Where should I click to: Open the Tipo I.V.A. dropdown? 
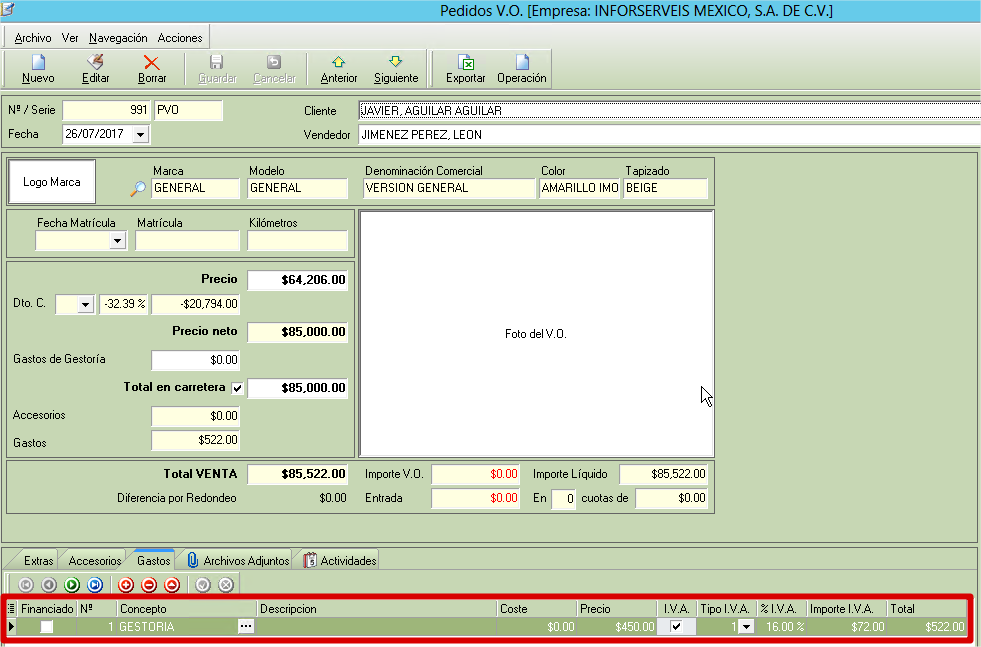tap(745, 627)
